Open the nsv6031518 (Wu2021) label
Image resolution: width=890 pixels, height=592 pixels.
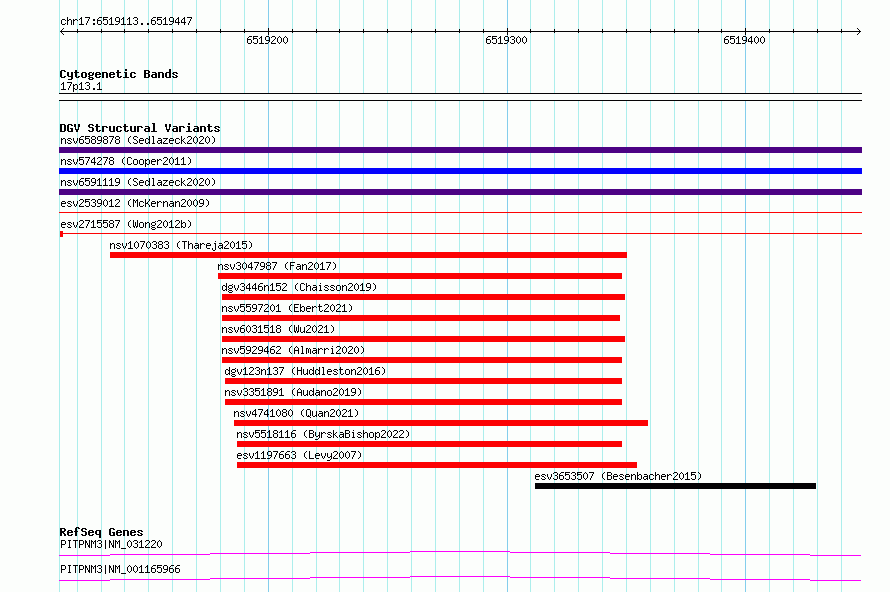[278, 329]
